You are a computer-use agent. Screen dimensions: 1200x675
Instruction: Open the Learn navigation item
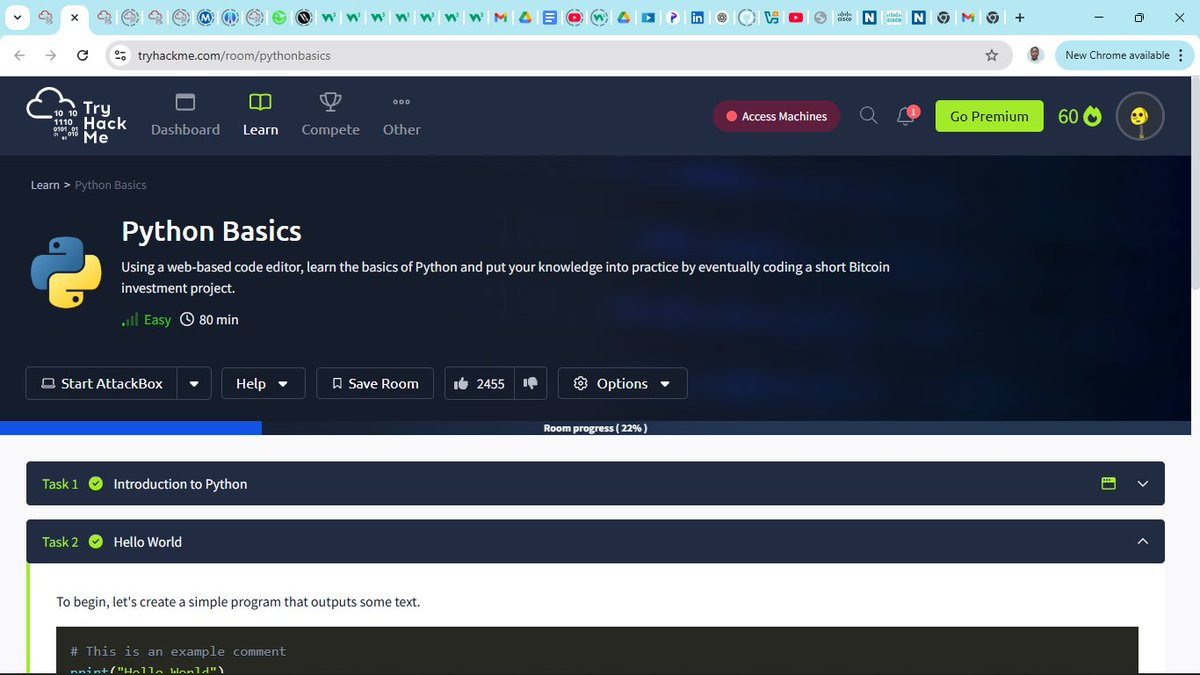260,115
